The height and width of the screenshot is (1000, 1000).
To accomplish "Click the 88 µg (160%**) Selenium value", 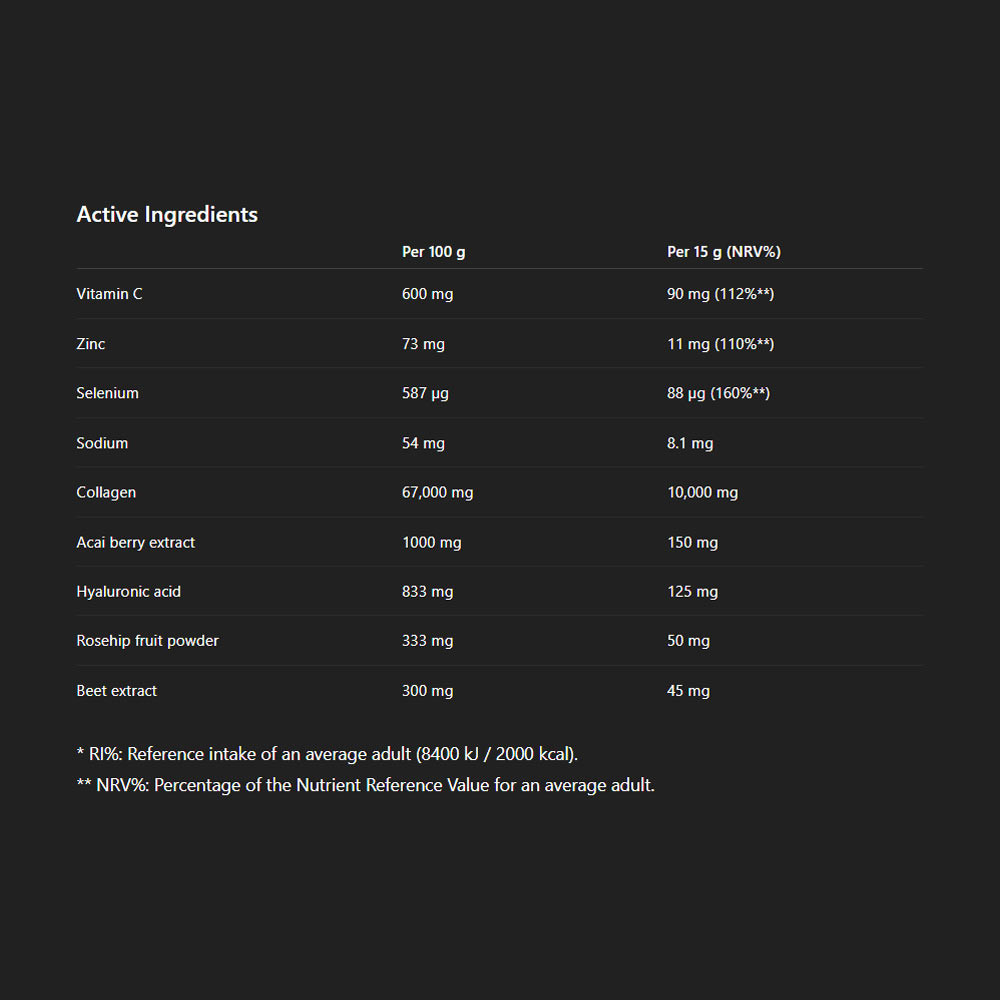I will pos(718,393).
